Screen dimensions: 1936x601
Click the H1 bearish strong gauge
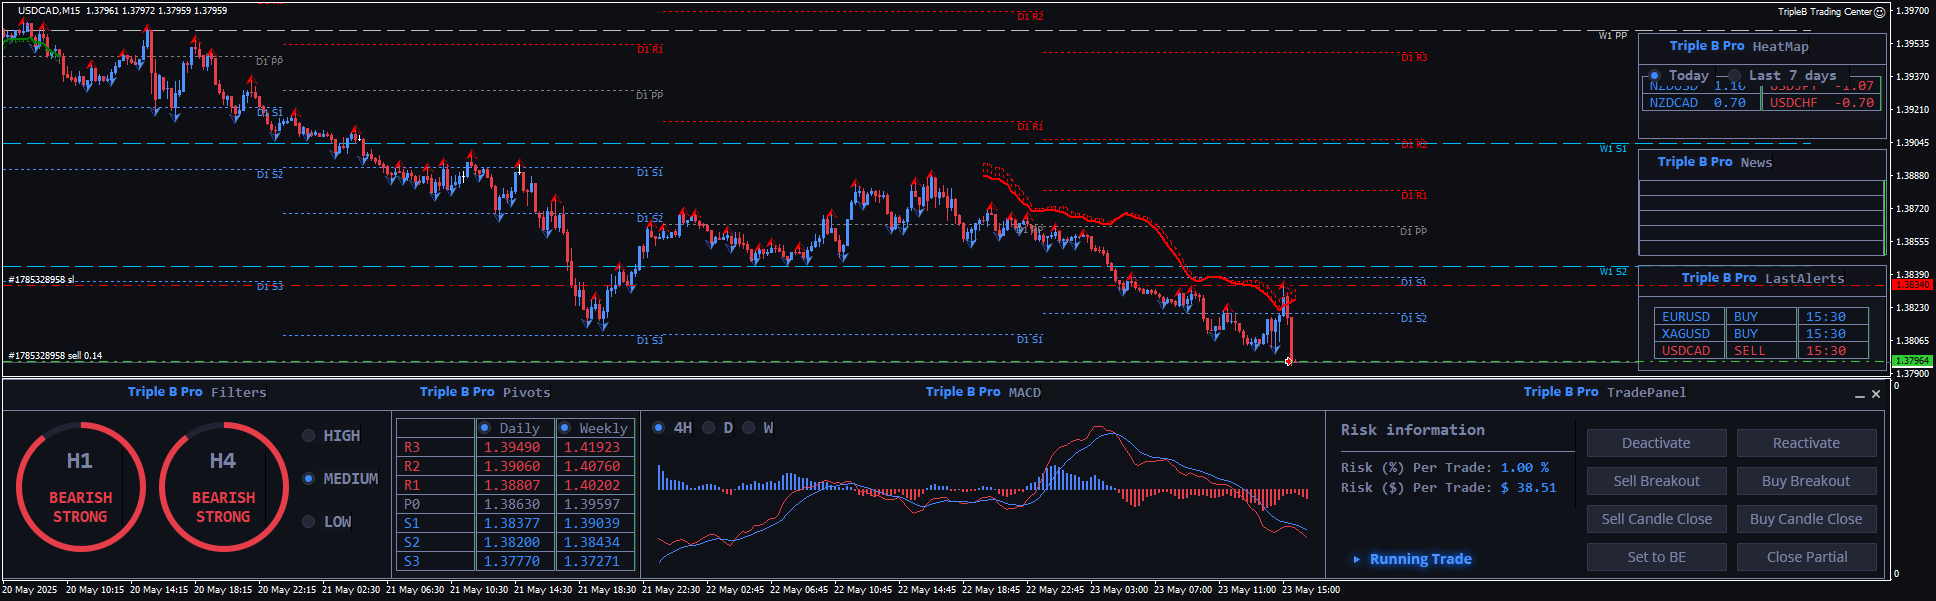point(80,487)
